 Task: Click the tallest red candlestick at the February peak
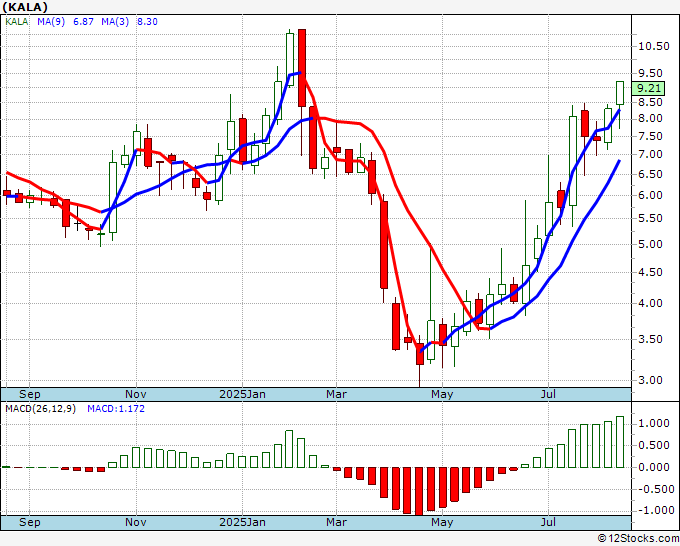click(x=302, y=68)
